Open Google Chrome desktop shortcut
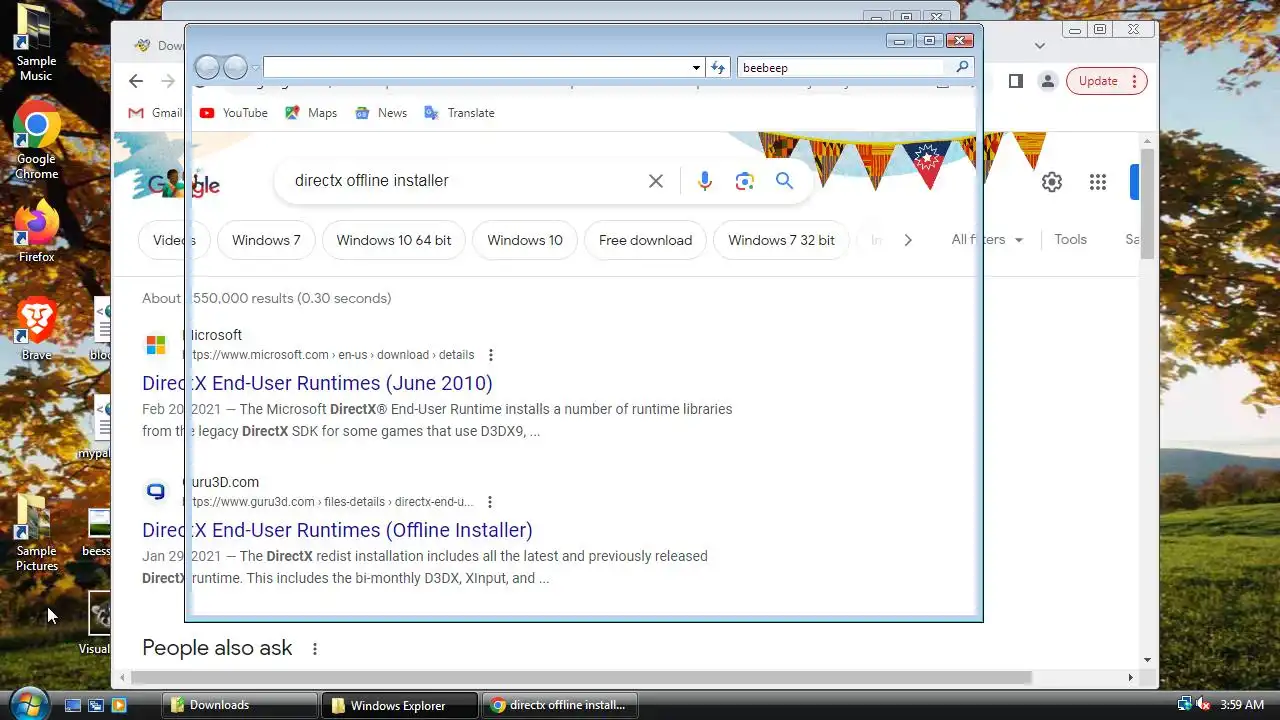This screenshot has width=1280, height=720. point(36,140)
